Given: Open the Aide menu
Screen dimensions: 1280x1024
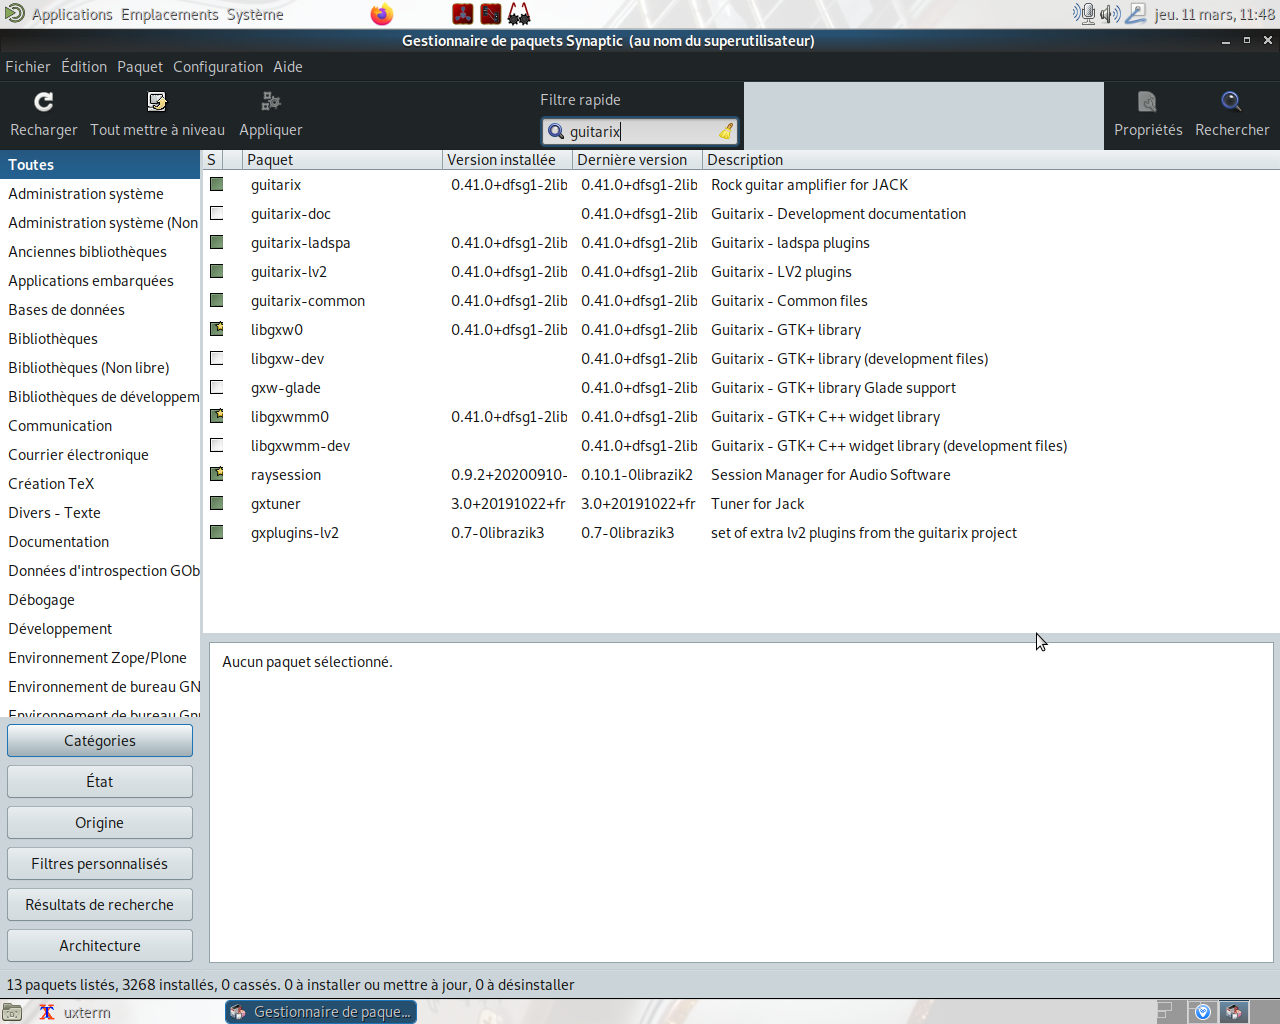Looking at the screenshot, I should pos(288,67).
